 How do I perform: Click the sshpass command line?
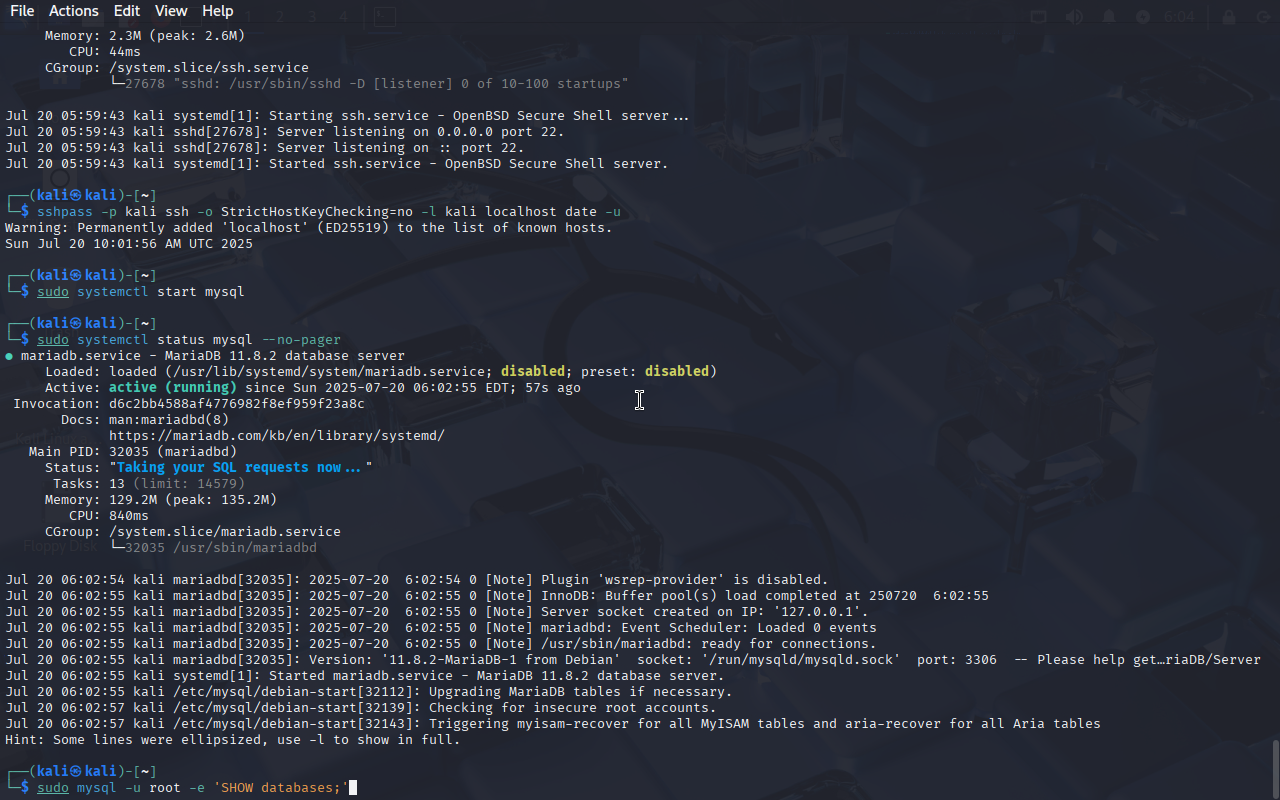(329, 212)
